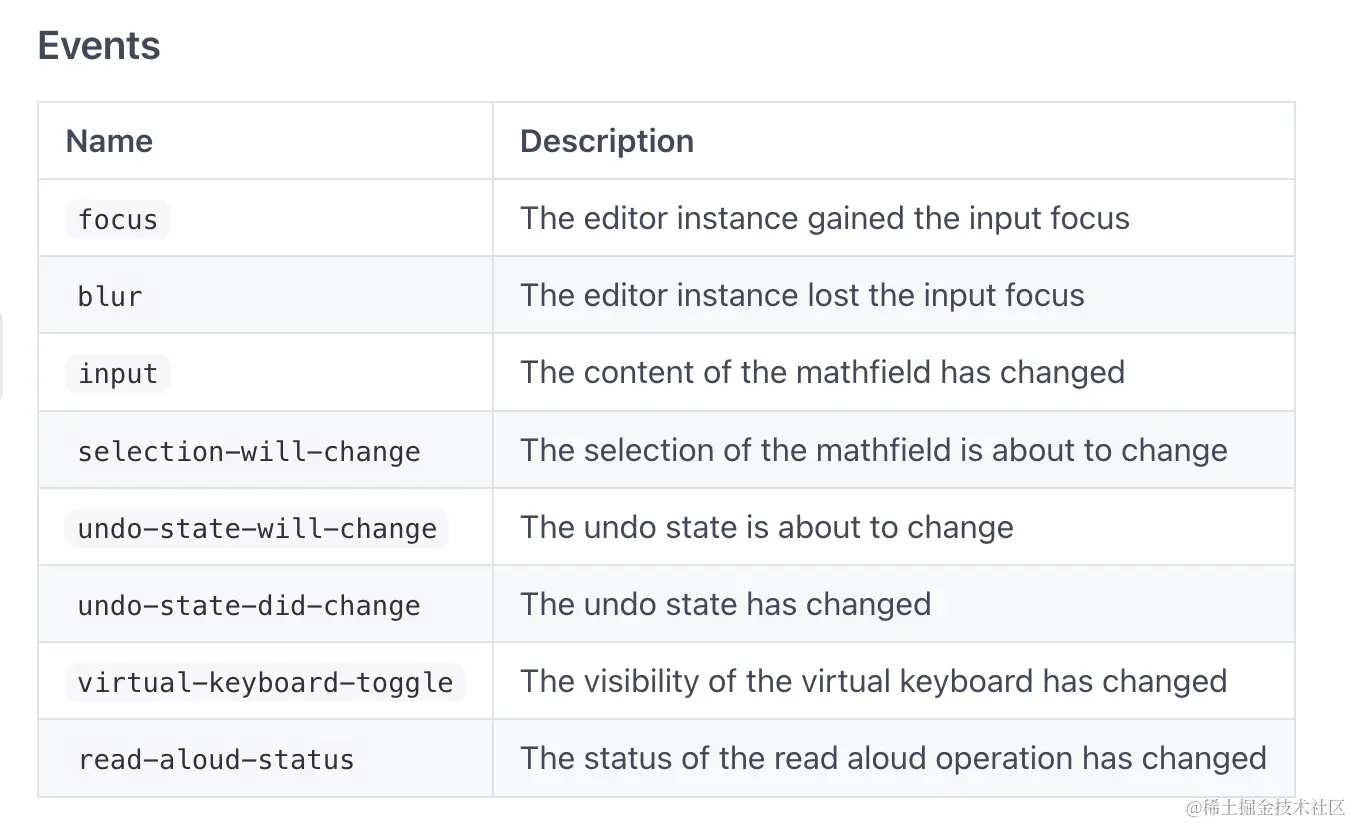Click "content of the mathfield has changed" text
The image size is (1352, 824).
click(x=822, y=372)
